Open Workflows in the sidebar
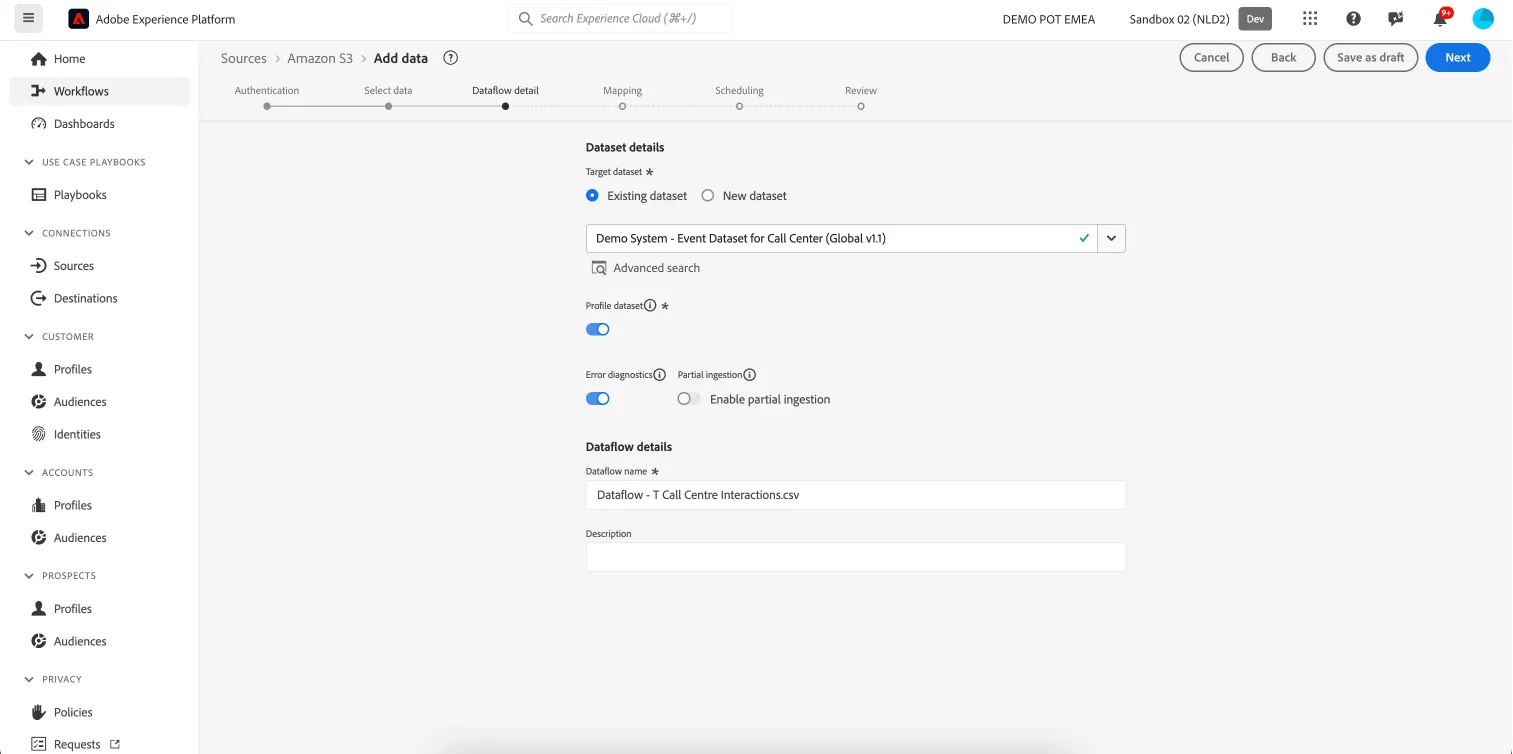The image size is (1513, 754). (x=99, y=91)
